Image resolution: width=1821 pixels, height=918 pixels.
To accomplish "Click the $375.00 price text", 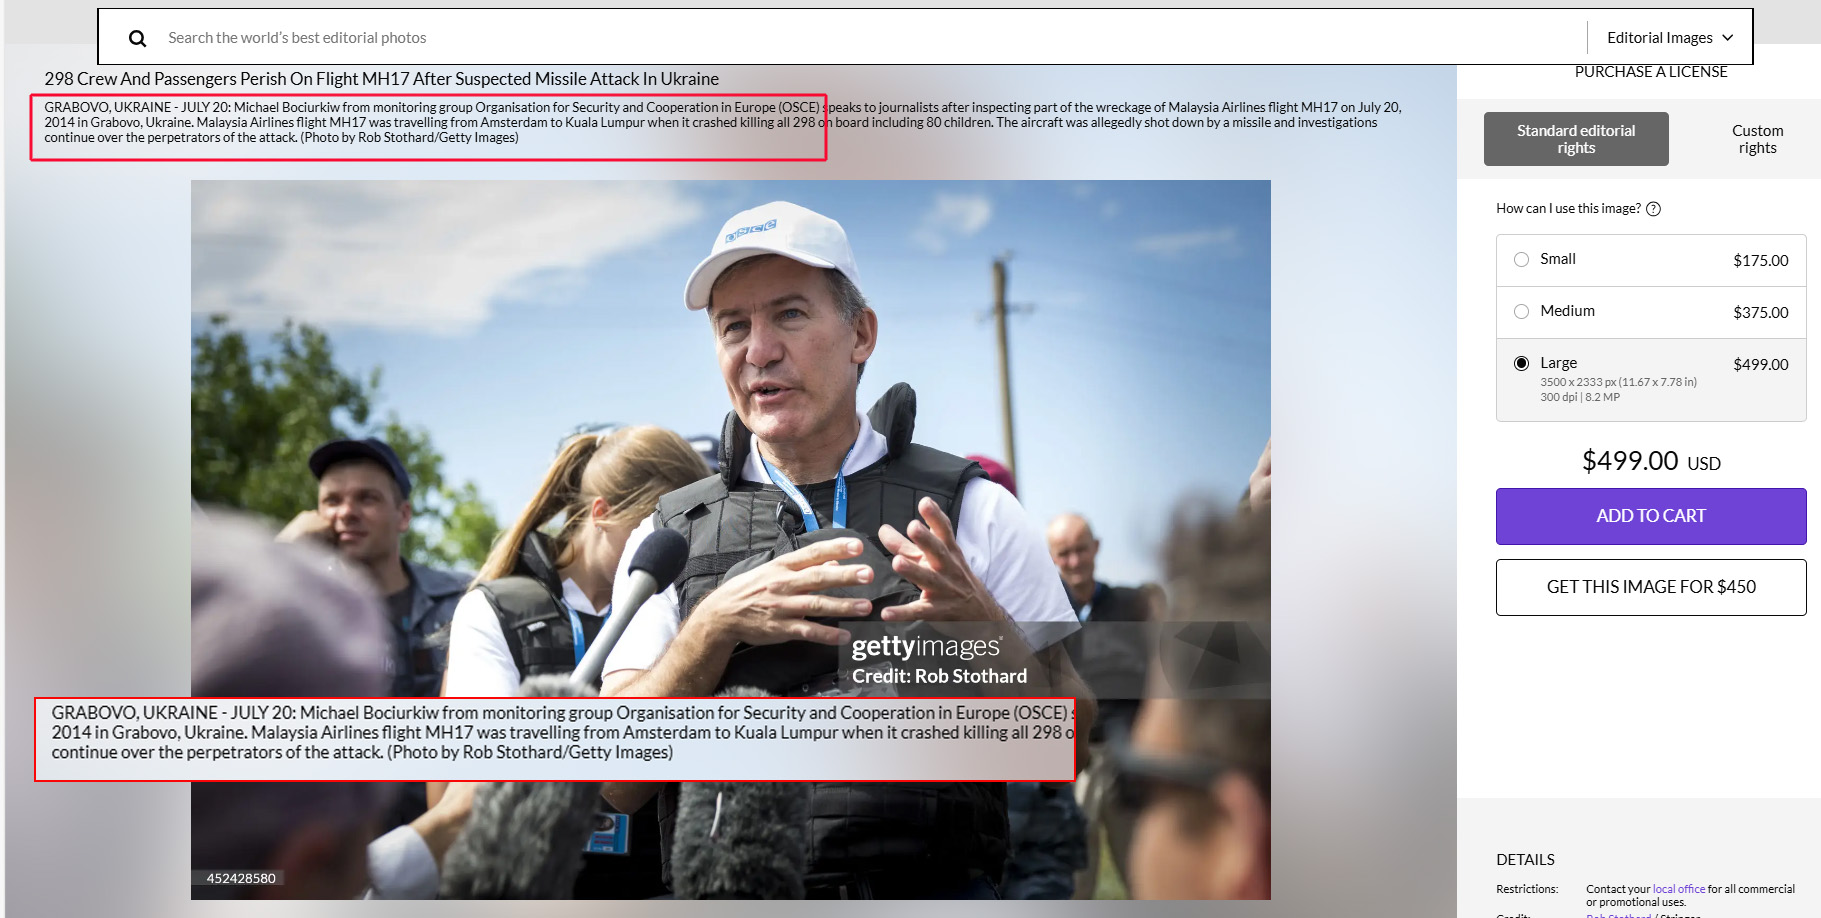I will click(x=1760, y=312).
